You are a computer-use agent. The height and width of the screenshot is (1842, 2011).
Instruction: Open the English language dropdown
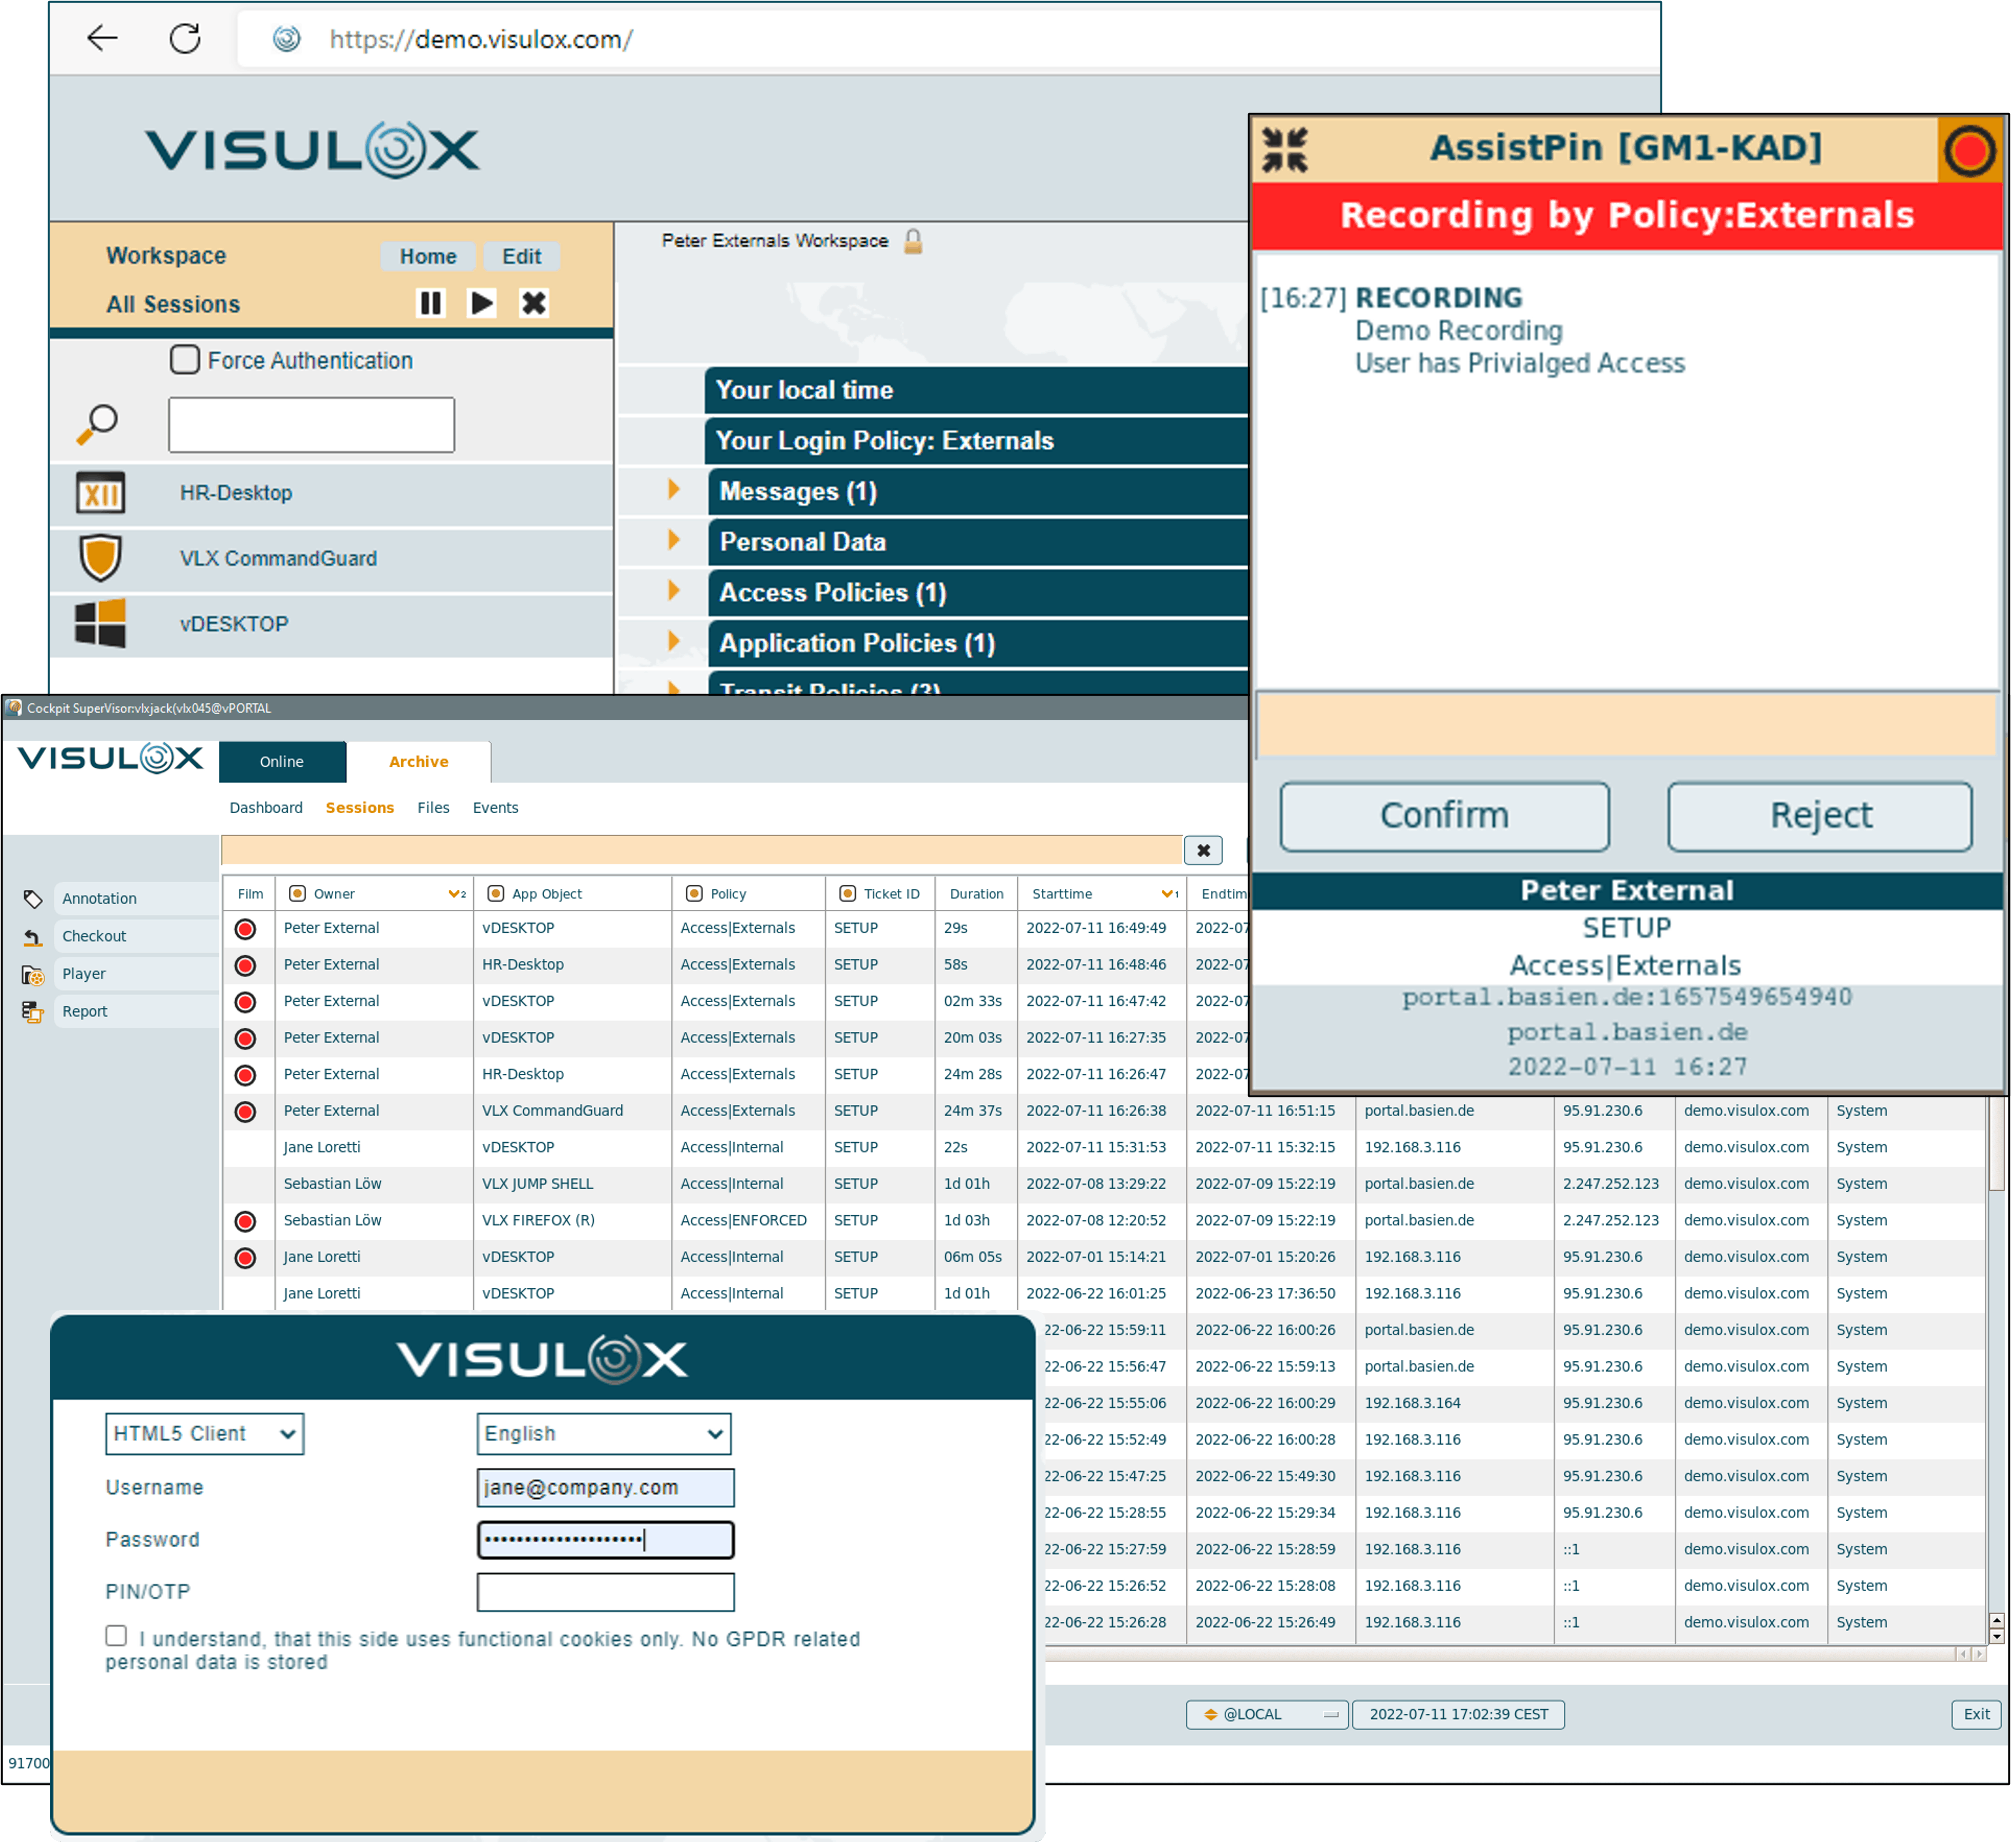603,1434
